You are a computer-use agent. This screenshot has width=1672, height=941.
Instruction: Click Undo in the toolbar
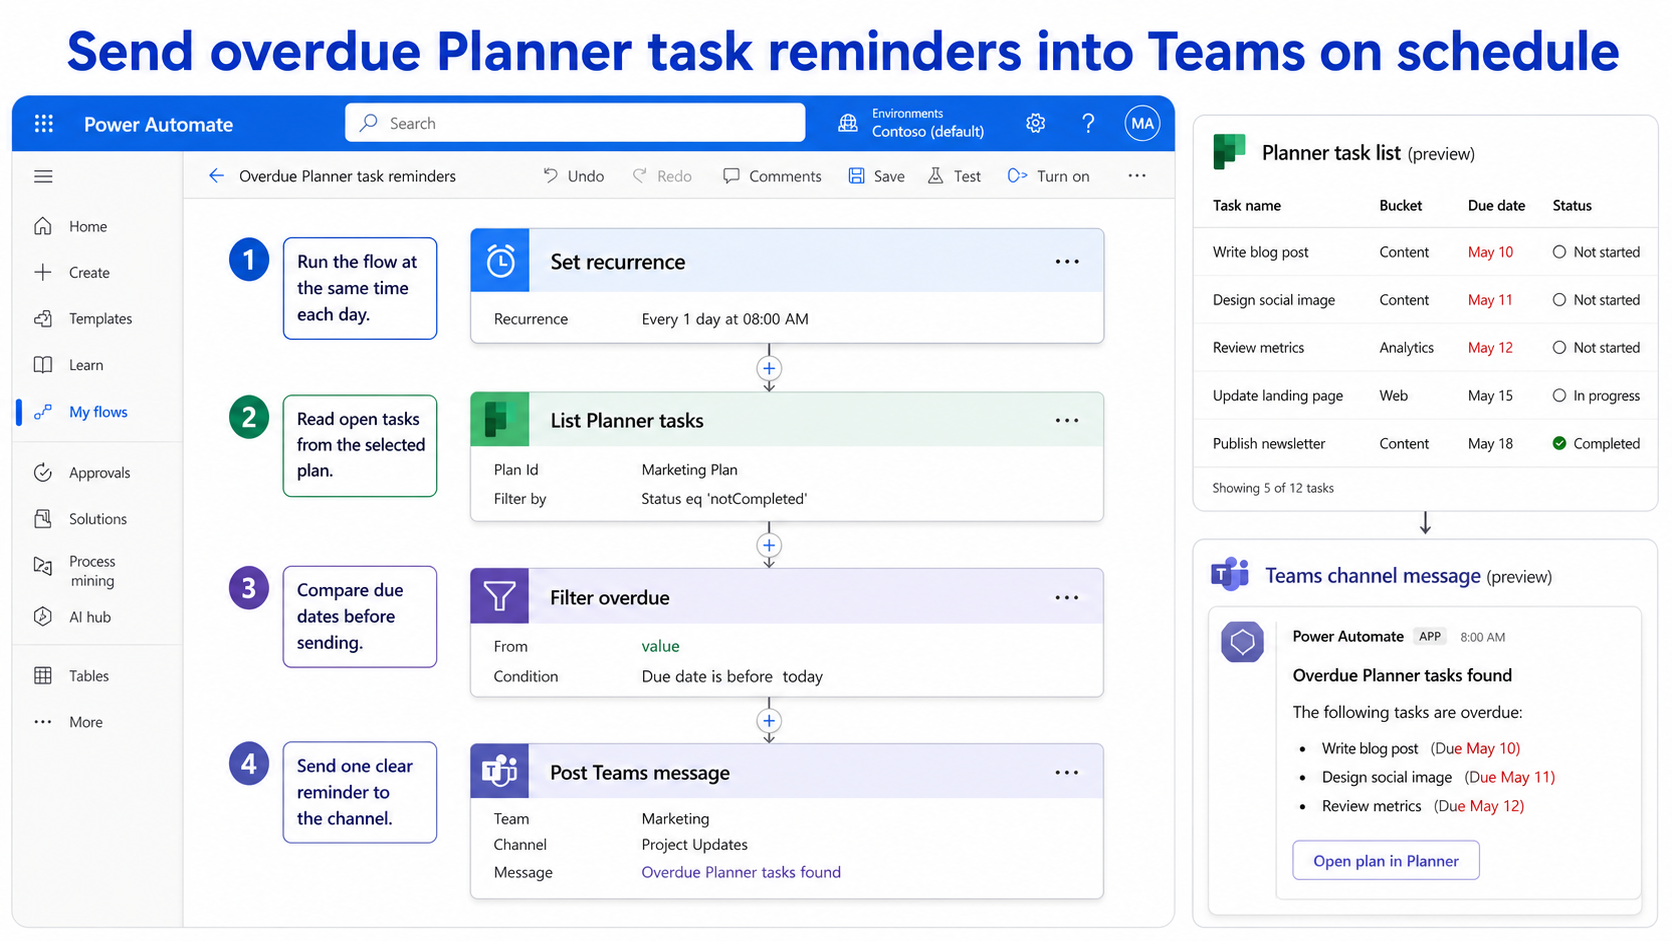click(x=573, y=176)
